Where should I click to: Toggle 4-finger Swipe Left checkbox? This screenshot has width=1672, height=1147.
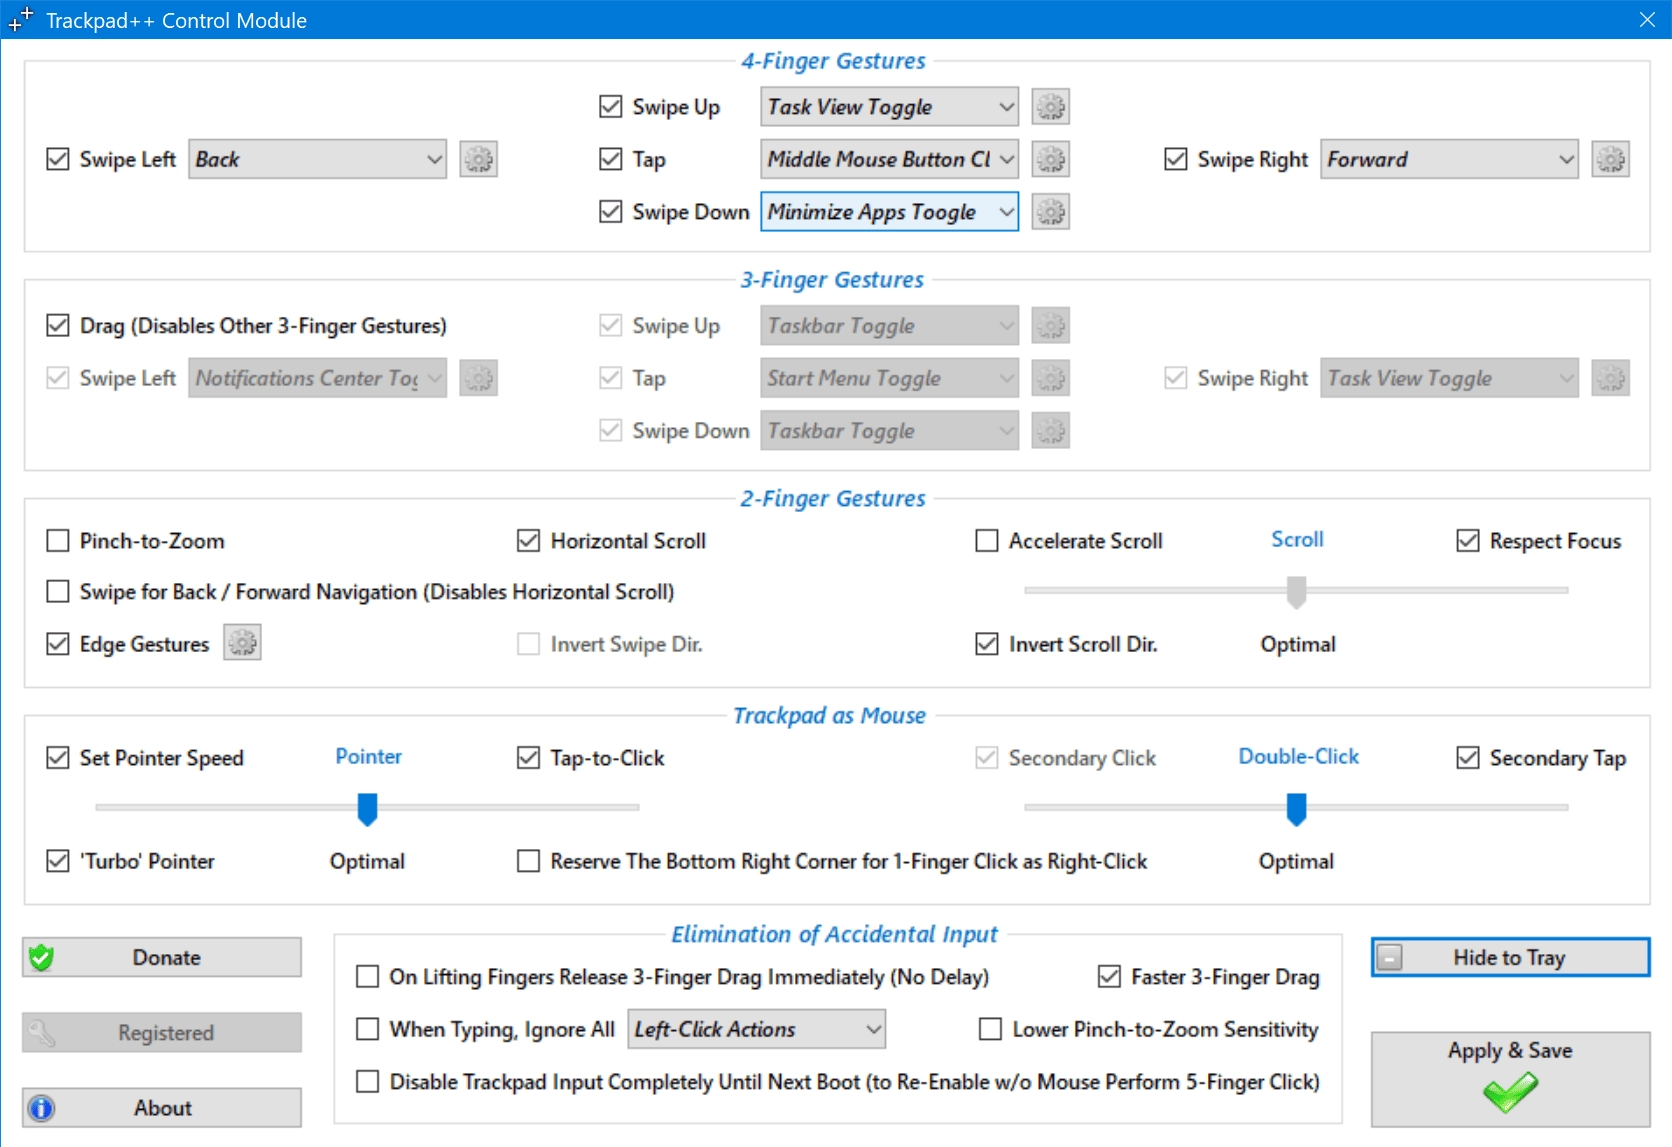pos(58,159)
